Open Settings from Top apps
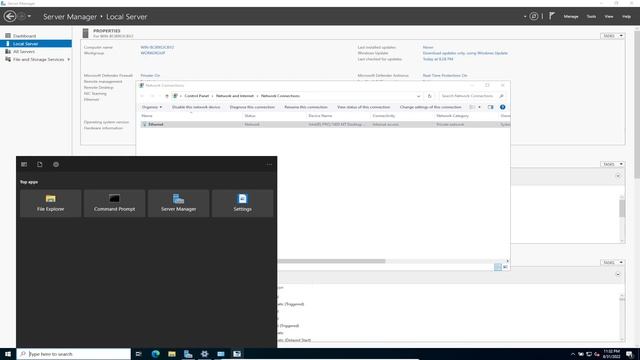This screenshot has height=360, width=640. 242,203
